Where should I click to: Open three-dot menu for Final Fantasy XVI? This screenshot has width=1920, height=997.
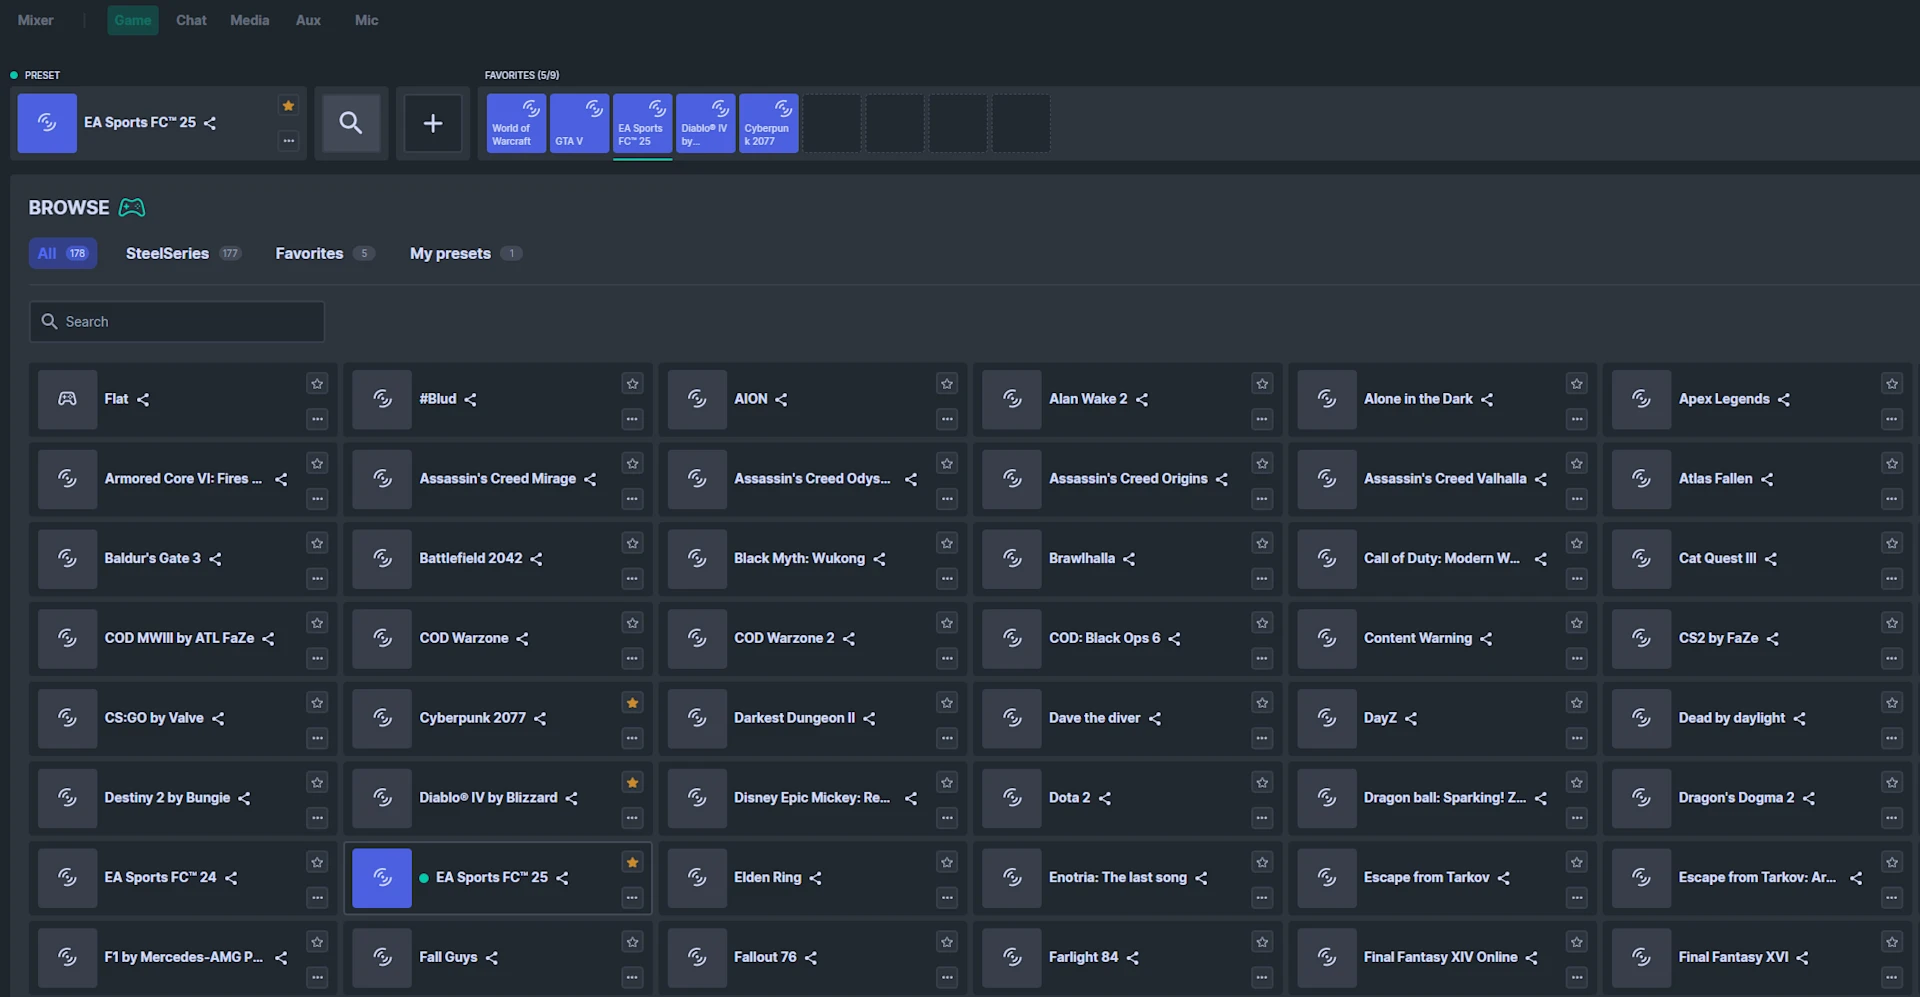tap(1892, 977)
